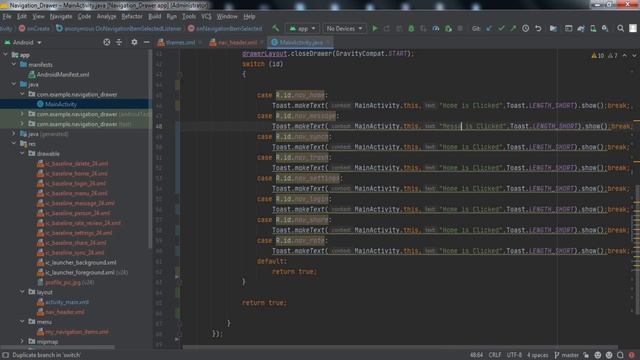Open the Refactor menu
The width and height of the screenshot is (640, 360).
coord(132,16)
